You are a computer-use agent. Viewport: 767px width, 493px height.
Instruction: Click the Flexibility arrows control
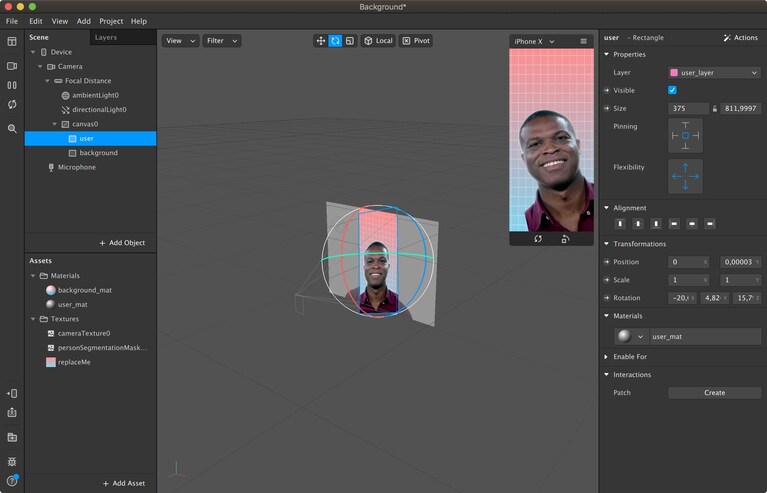point(685,176)
